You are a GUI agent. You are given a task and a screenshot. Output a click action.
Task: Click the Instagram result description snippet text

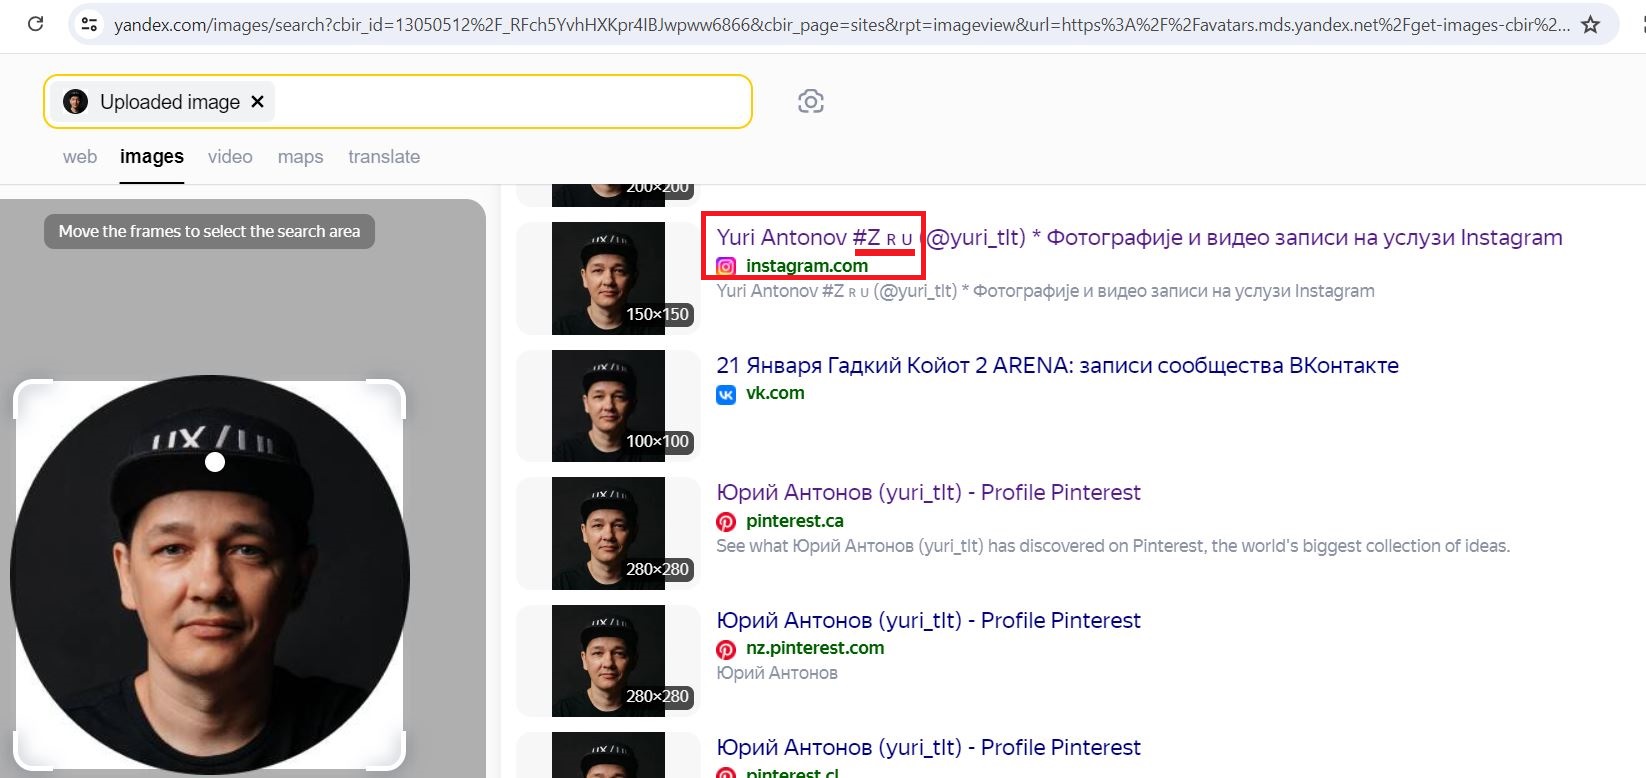click(x=1045, y=291)
